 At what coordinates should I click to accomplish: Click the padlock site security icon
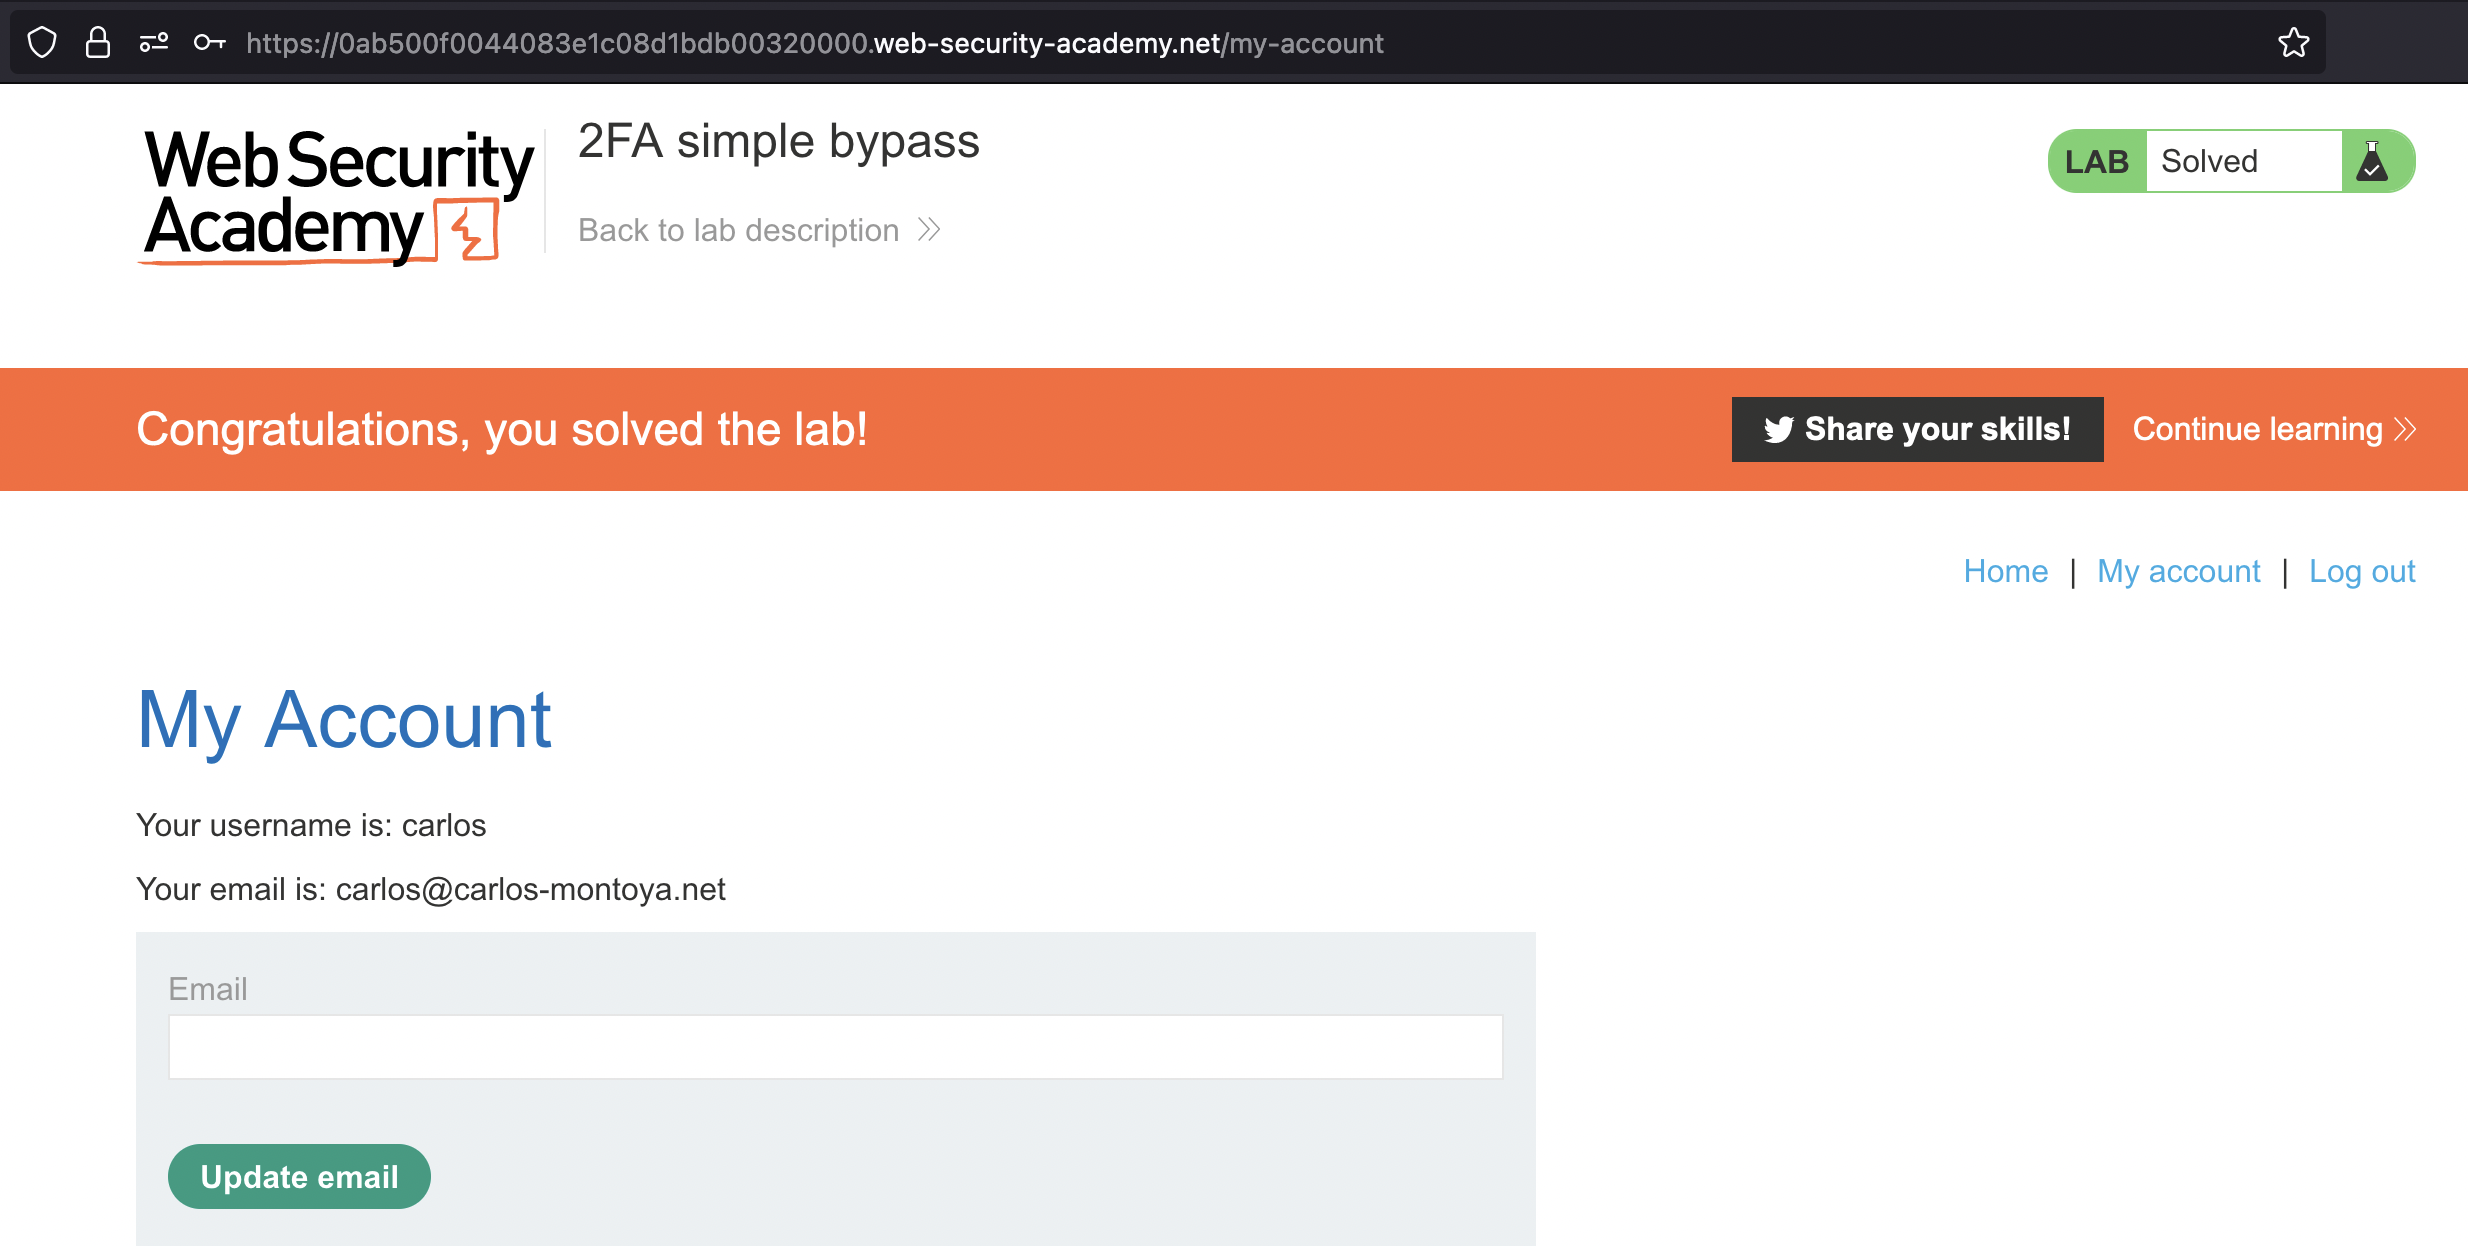click(98, 43)
